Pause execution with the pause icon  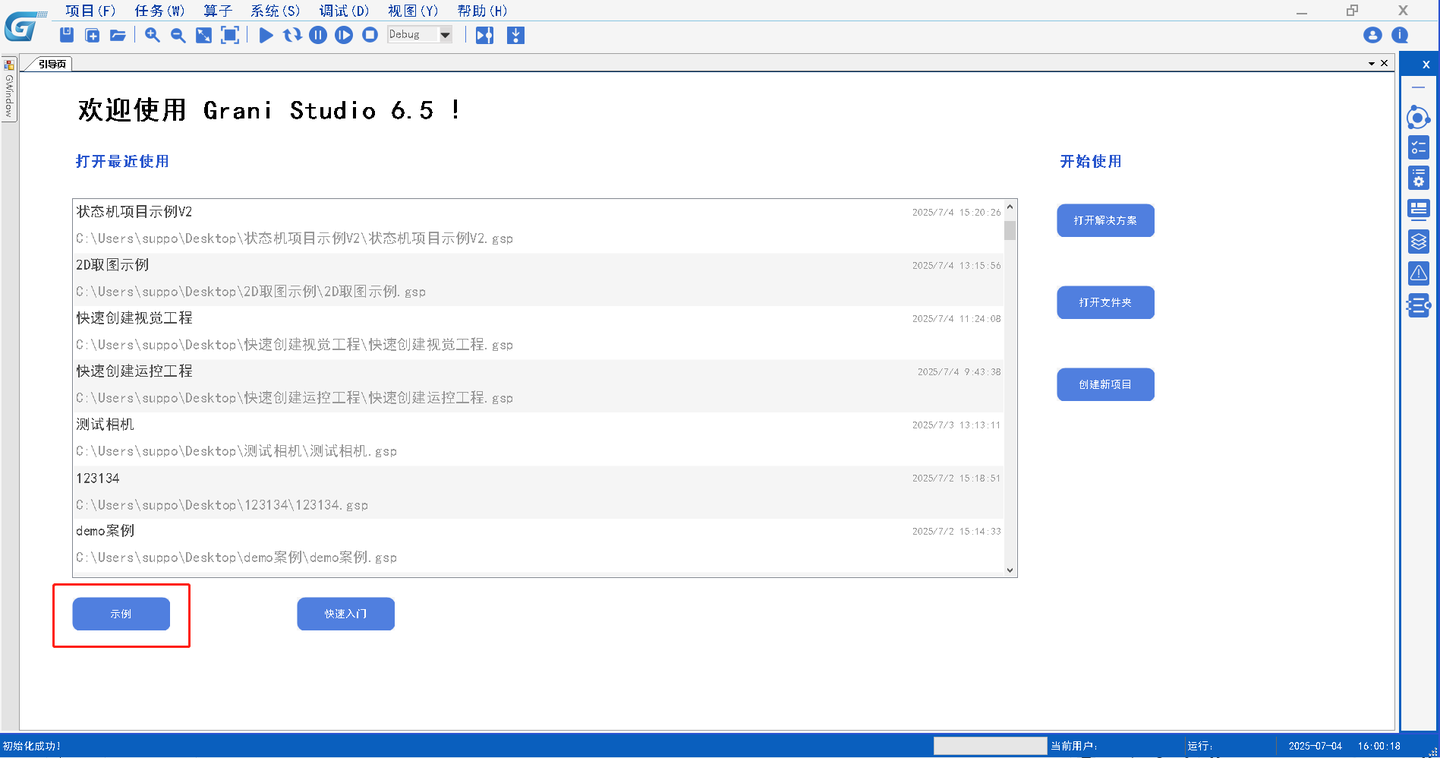[x=318, y=35]
